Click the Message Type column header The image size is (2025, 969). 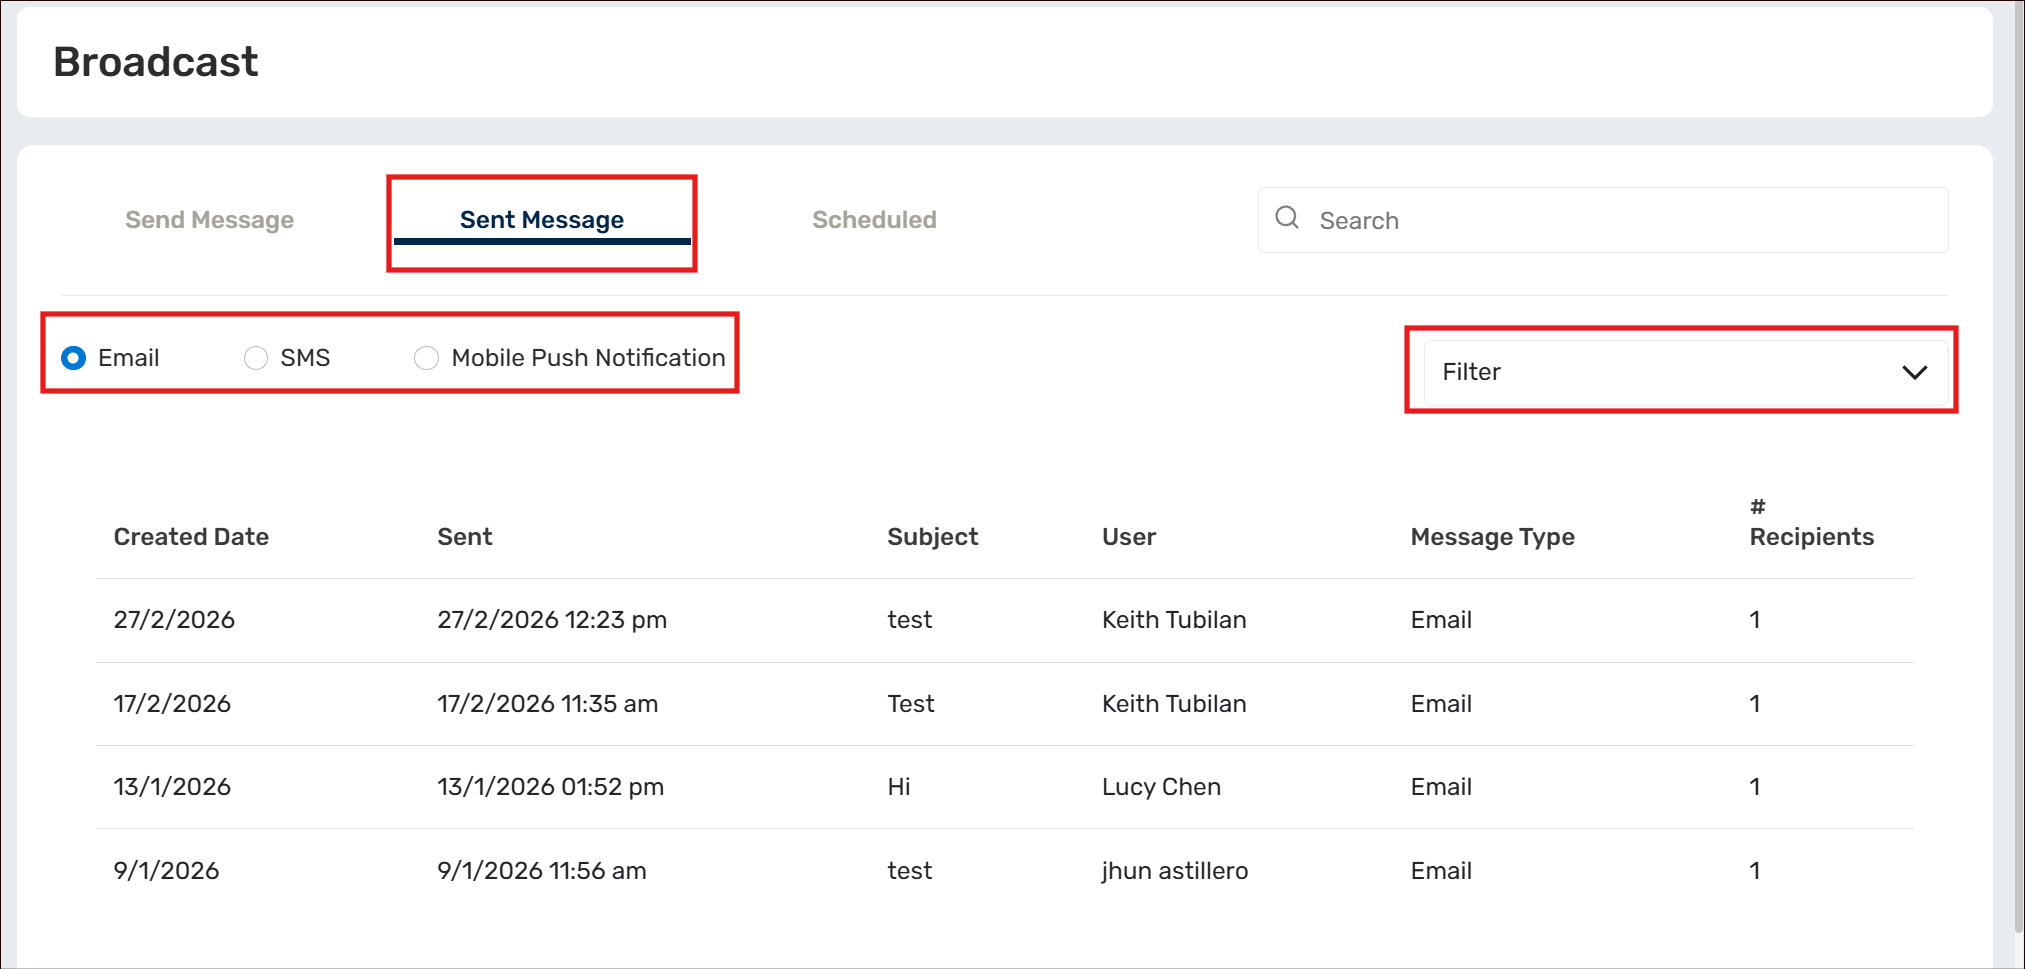tap(1492, 537)
